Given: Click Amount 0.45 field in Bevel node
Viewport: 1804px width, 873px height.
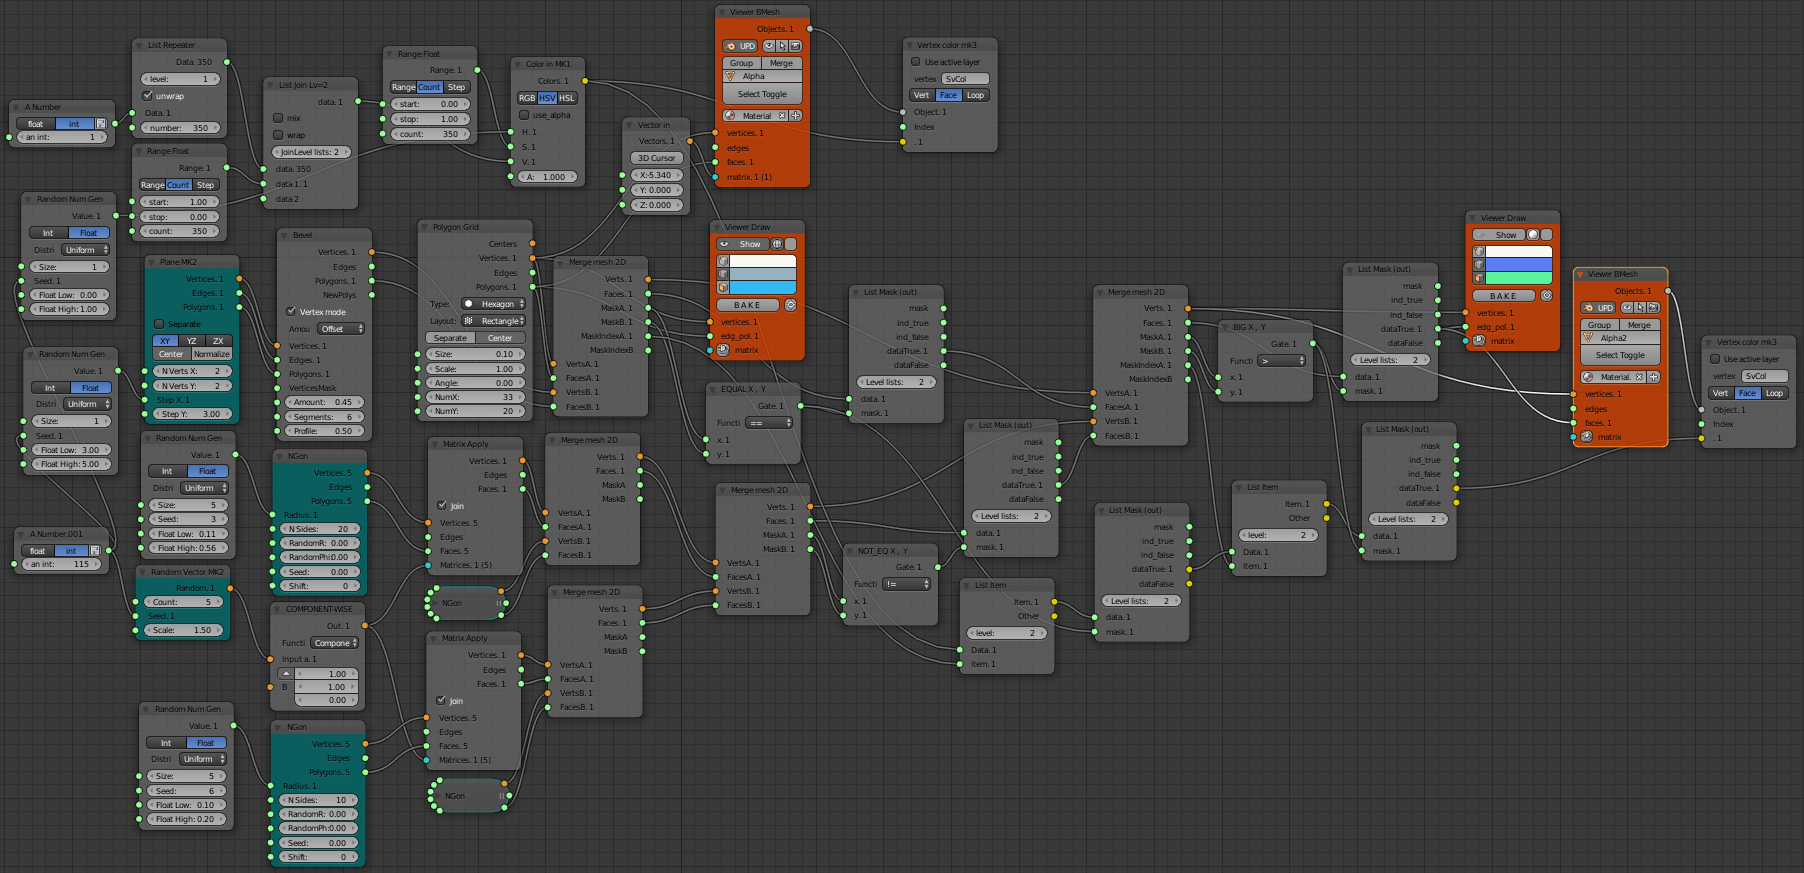Looking at the screenshot, I should point(322,402).
